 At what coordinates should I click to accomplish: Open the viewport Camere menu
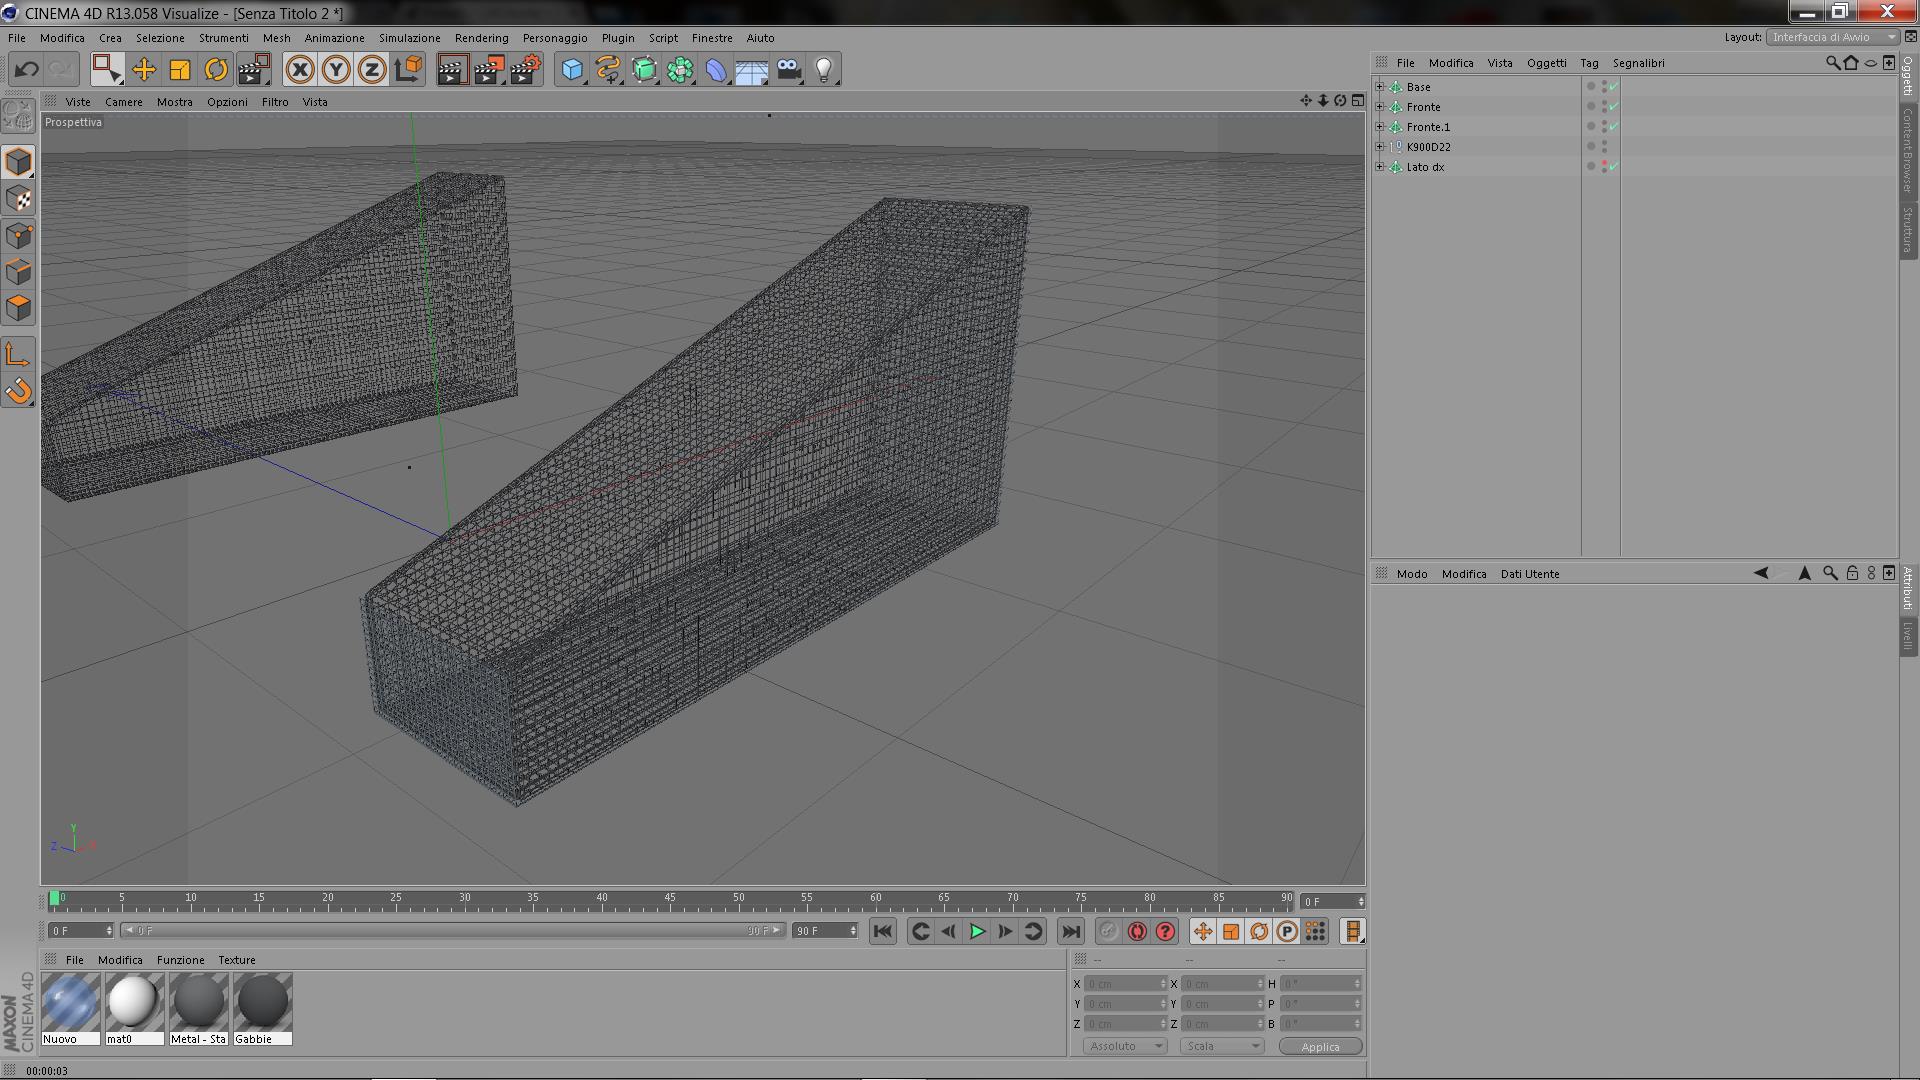tap(123, 102)
